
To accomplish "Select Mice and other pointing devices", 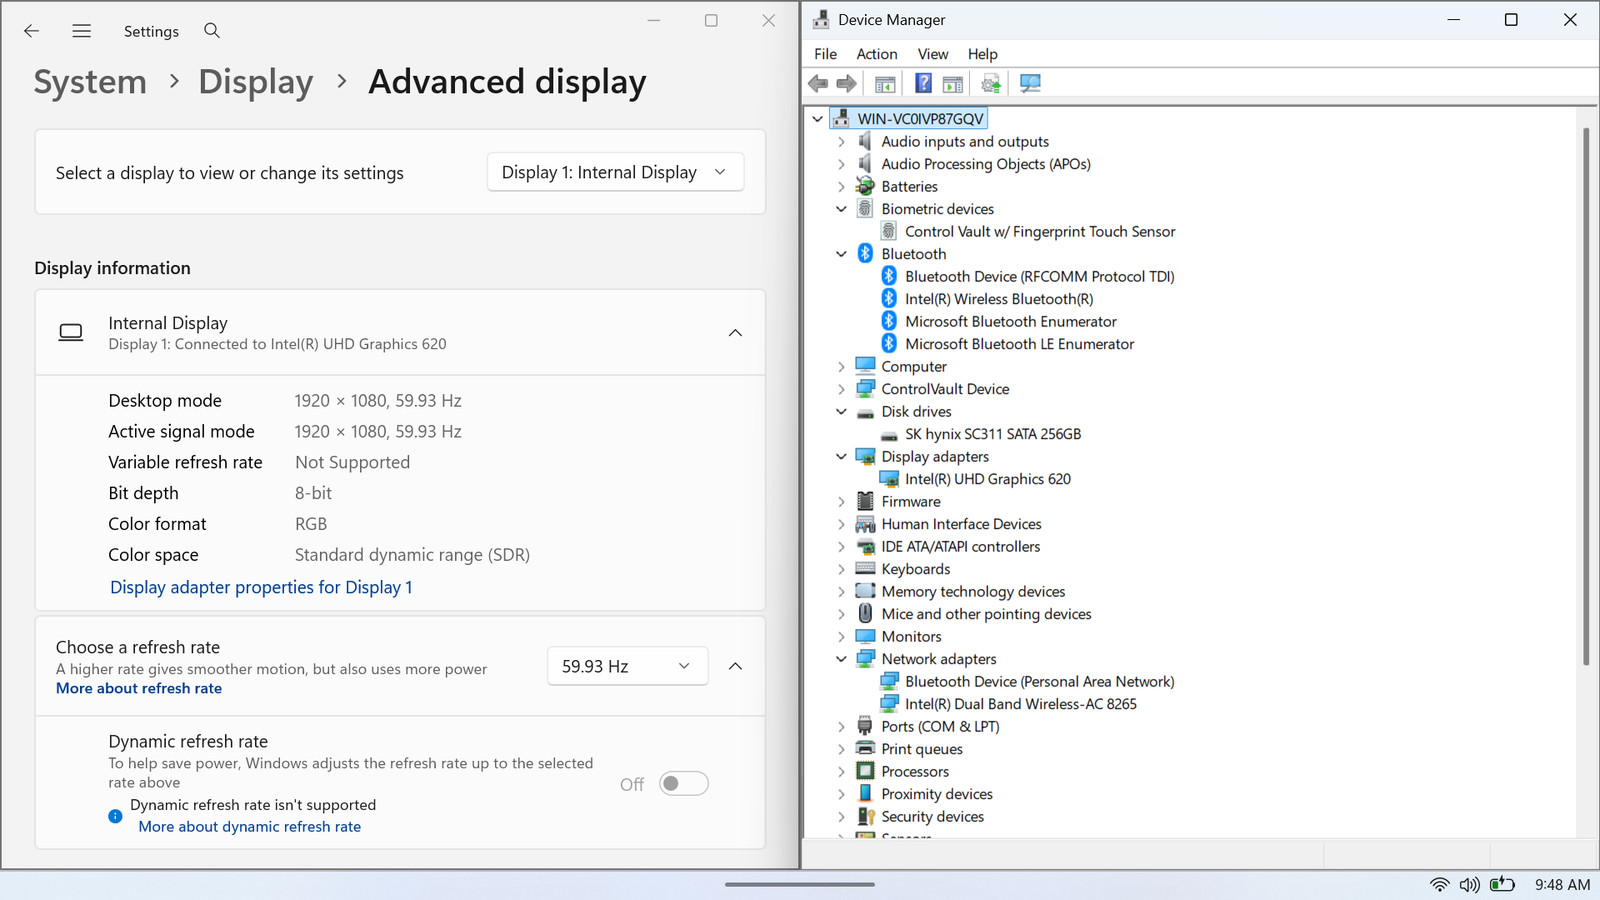I will (986, 614).
